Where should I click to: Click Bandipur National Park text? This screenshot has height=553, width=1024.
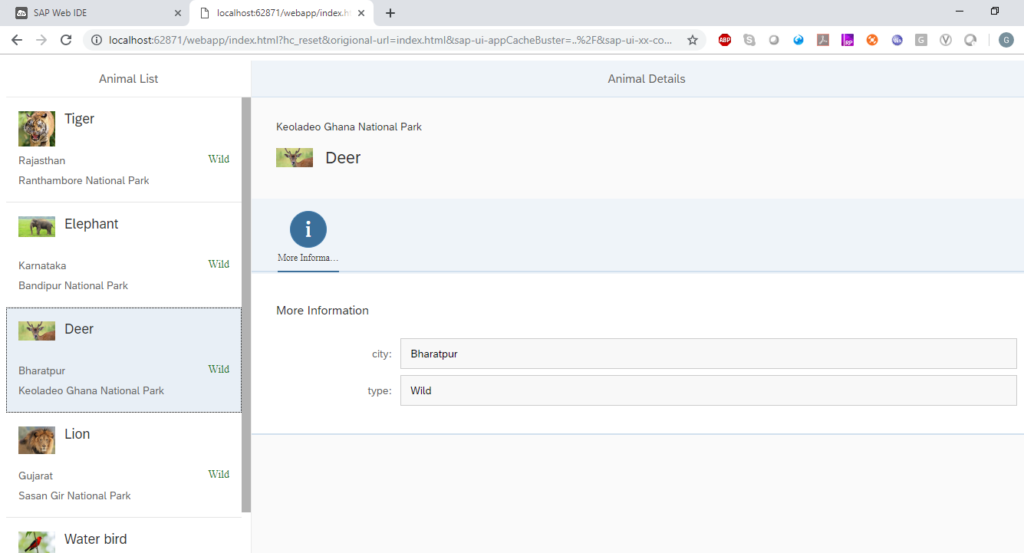73,285
